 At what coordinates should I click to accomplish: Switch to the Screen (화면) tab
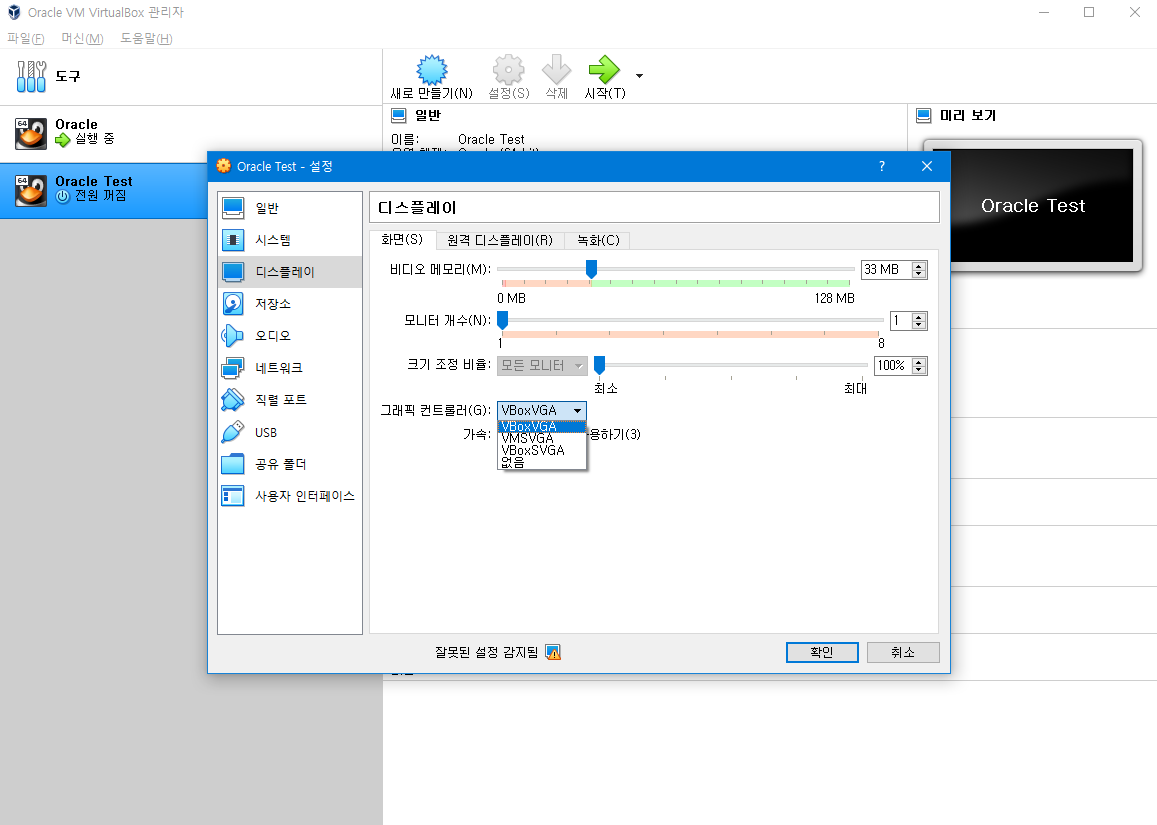402,240
